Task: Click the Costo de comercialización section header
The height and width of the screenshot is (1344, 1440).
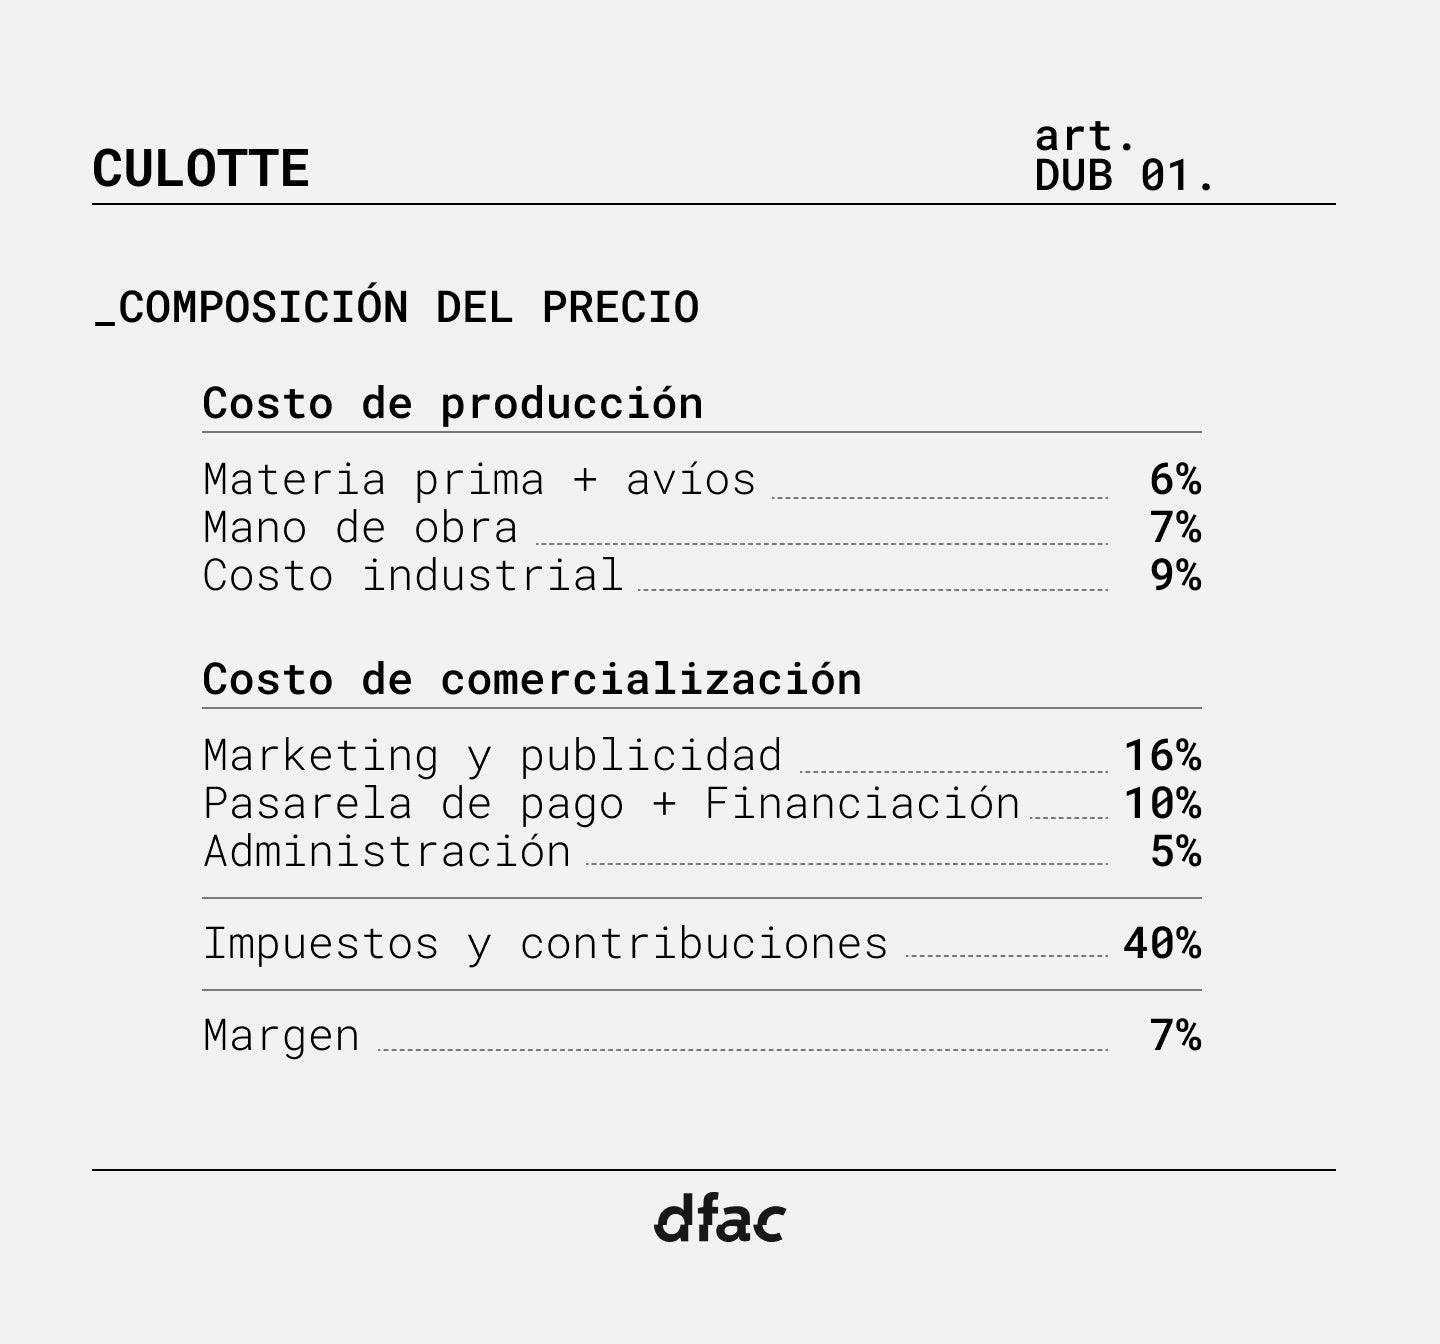Action: point(532,679)
